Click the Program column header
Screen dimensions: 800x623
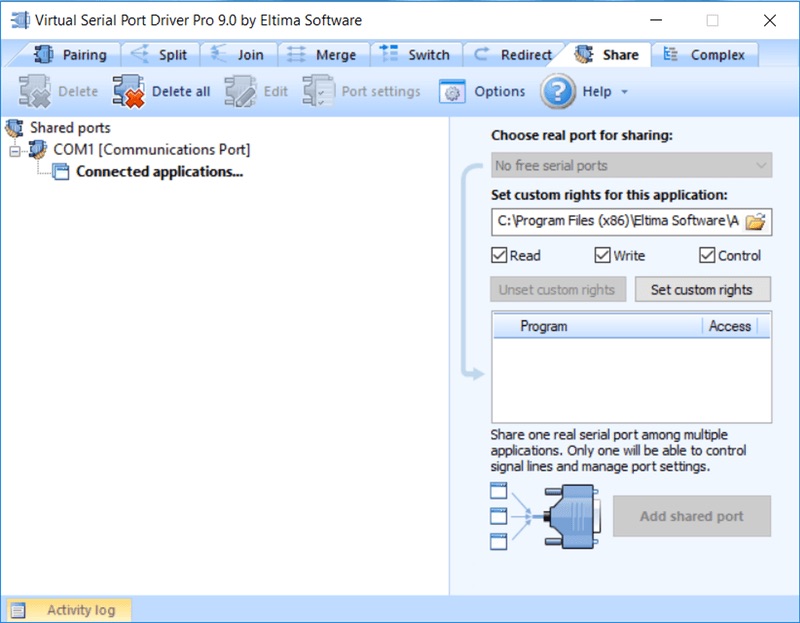coord(598,326)
